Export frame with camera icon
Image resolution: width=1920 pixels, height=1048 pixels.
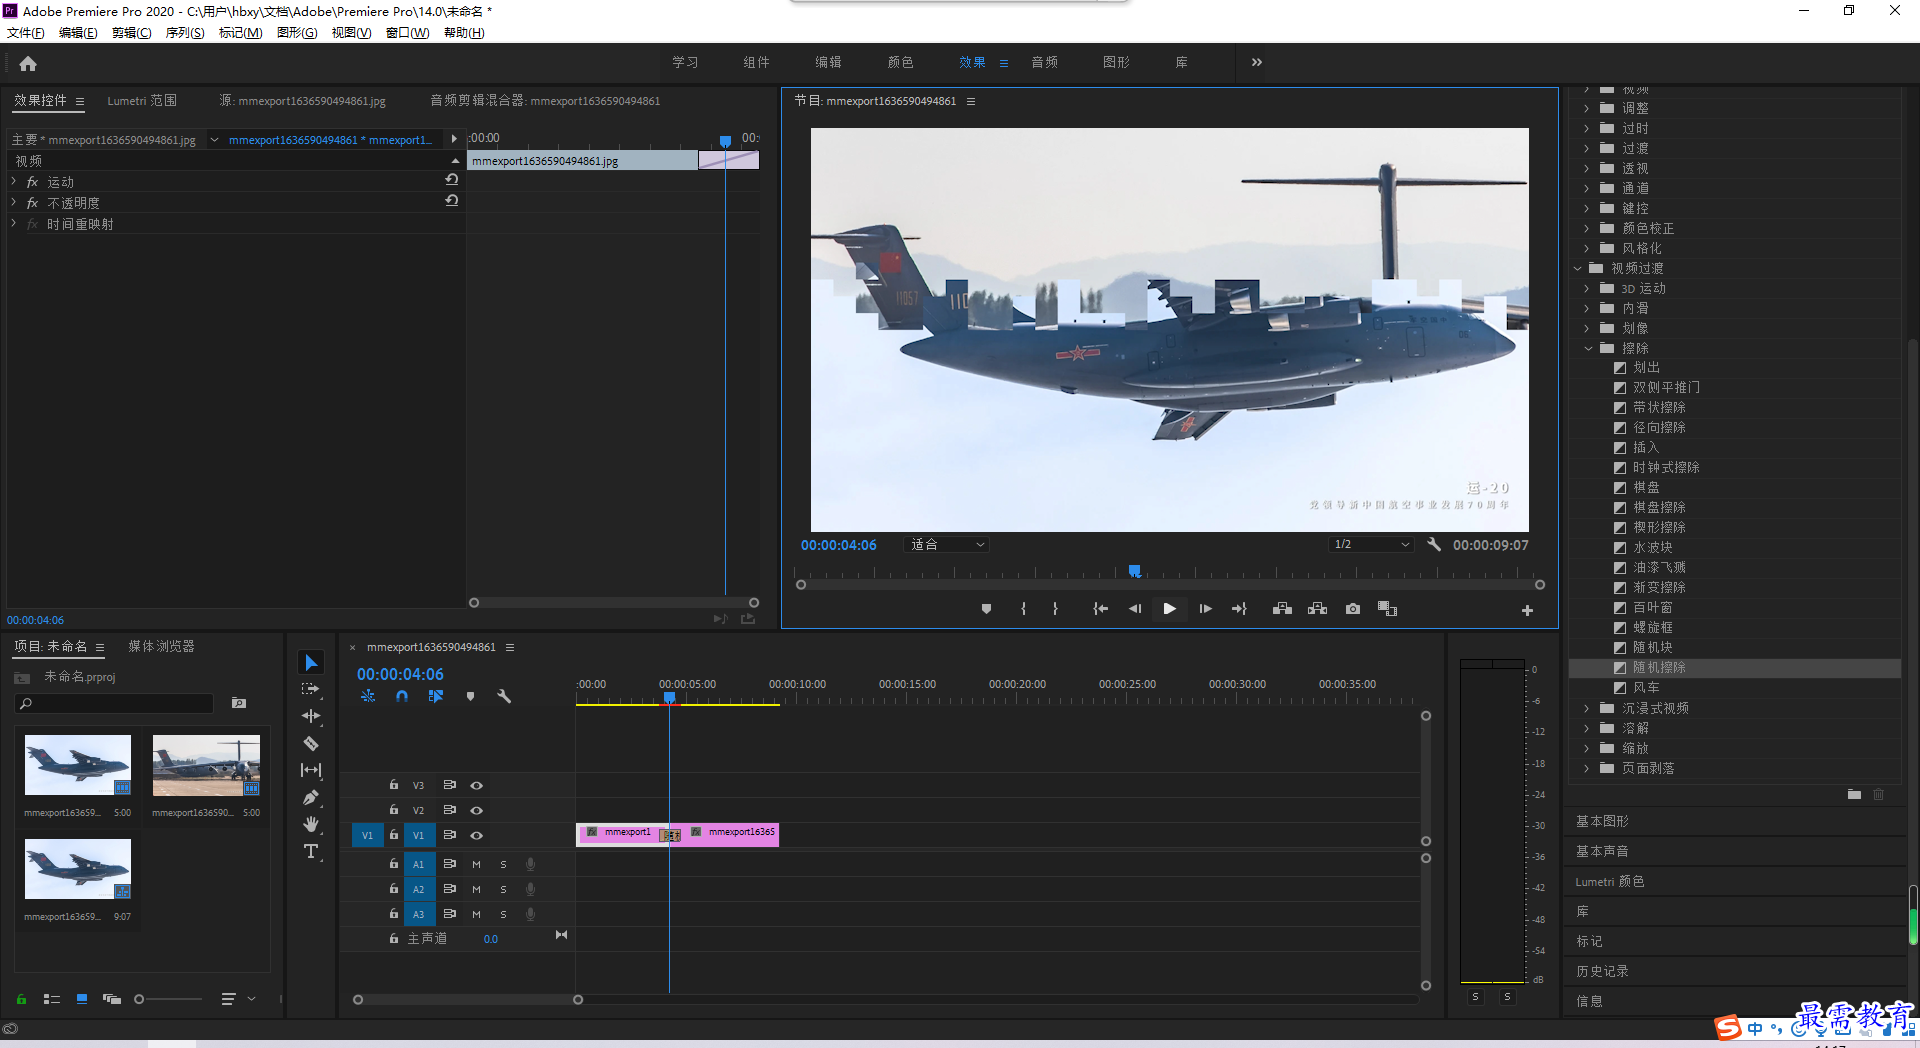pos(1353,609)
